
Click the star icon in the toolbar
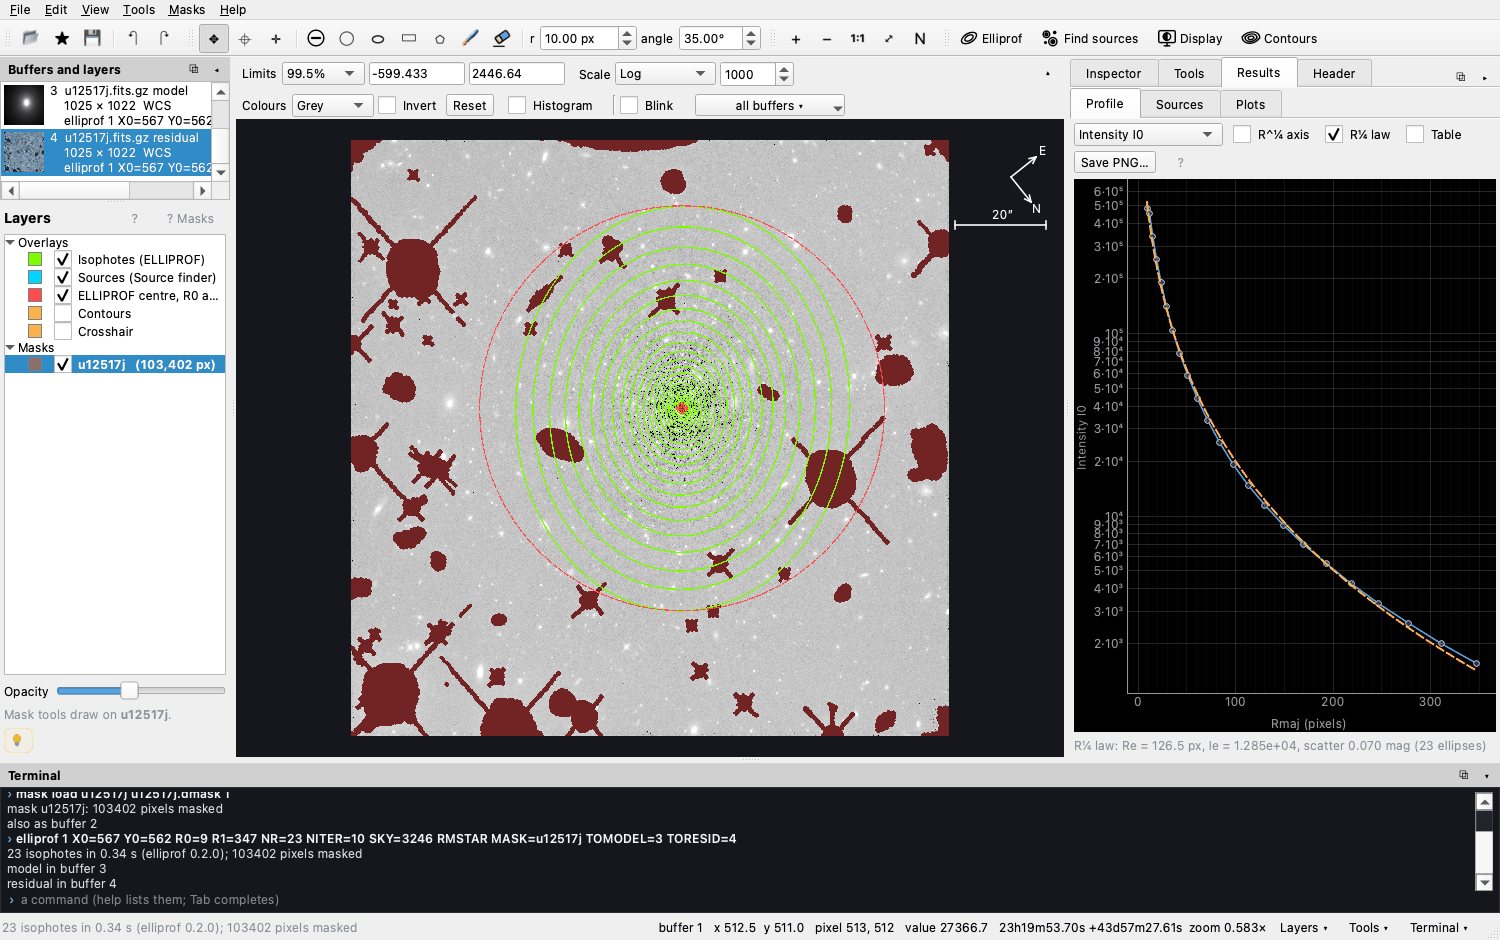(x=62, y=38)
